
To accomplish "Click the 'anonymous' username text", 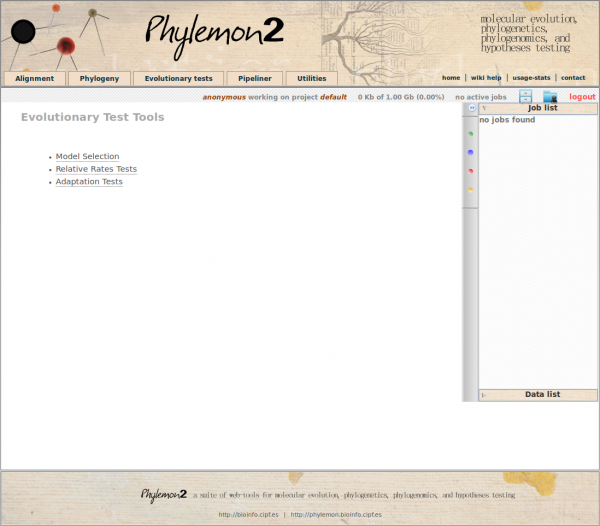I will tap(224, 97).
